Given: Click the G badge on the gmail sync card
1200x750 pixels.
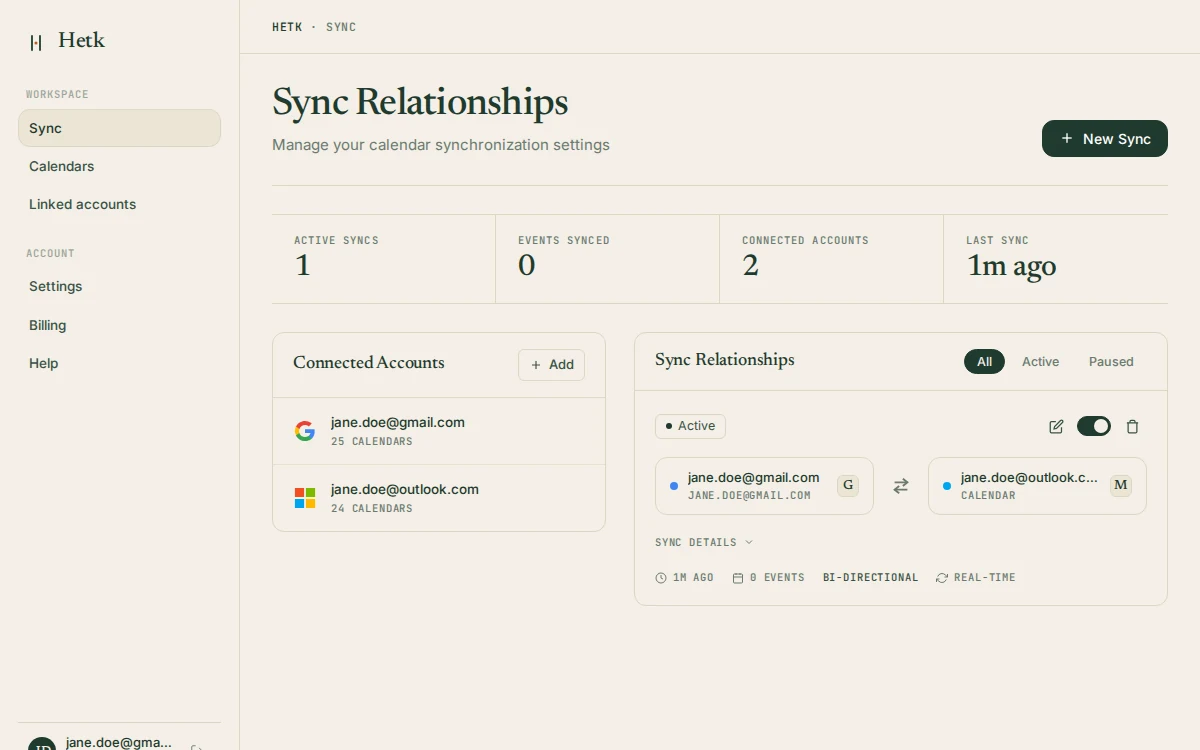Looking at the screenshot, I should point(848,486).
